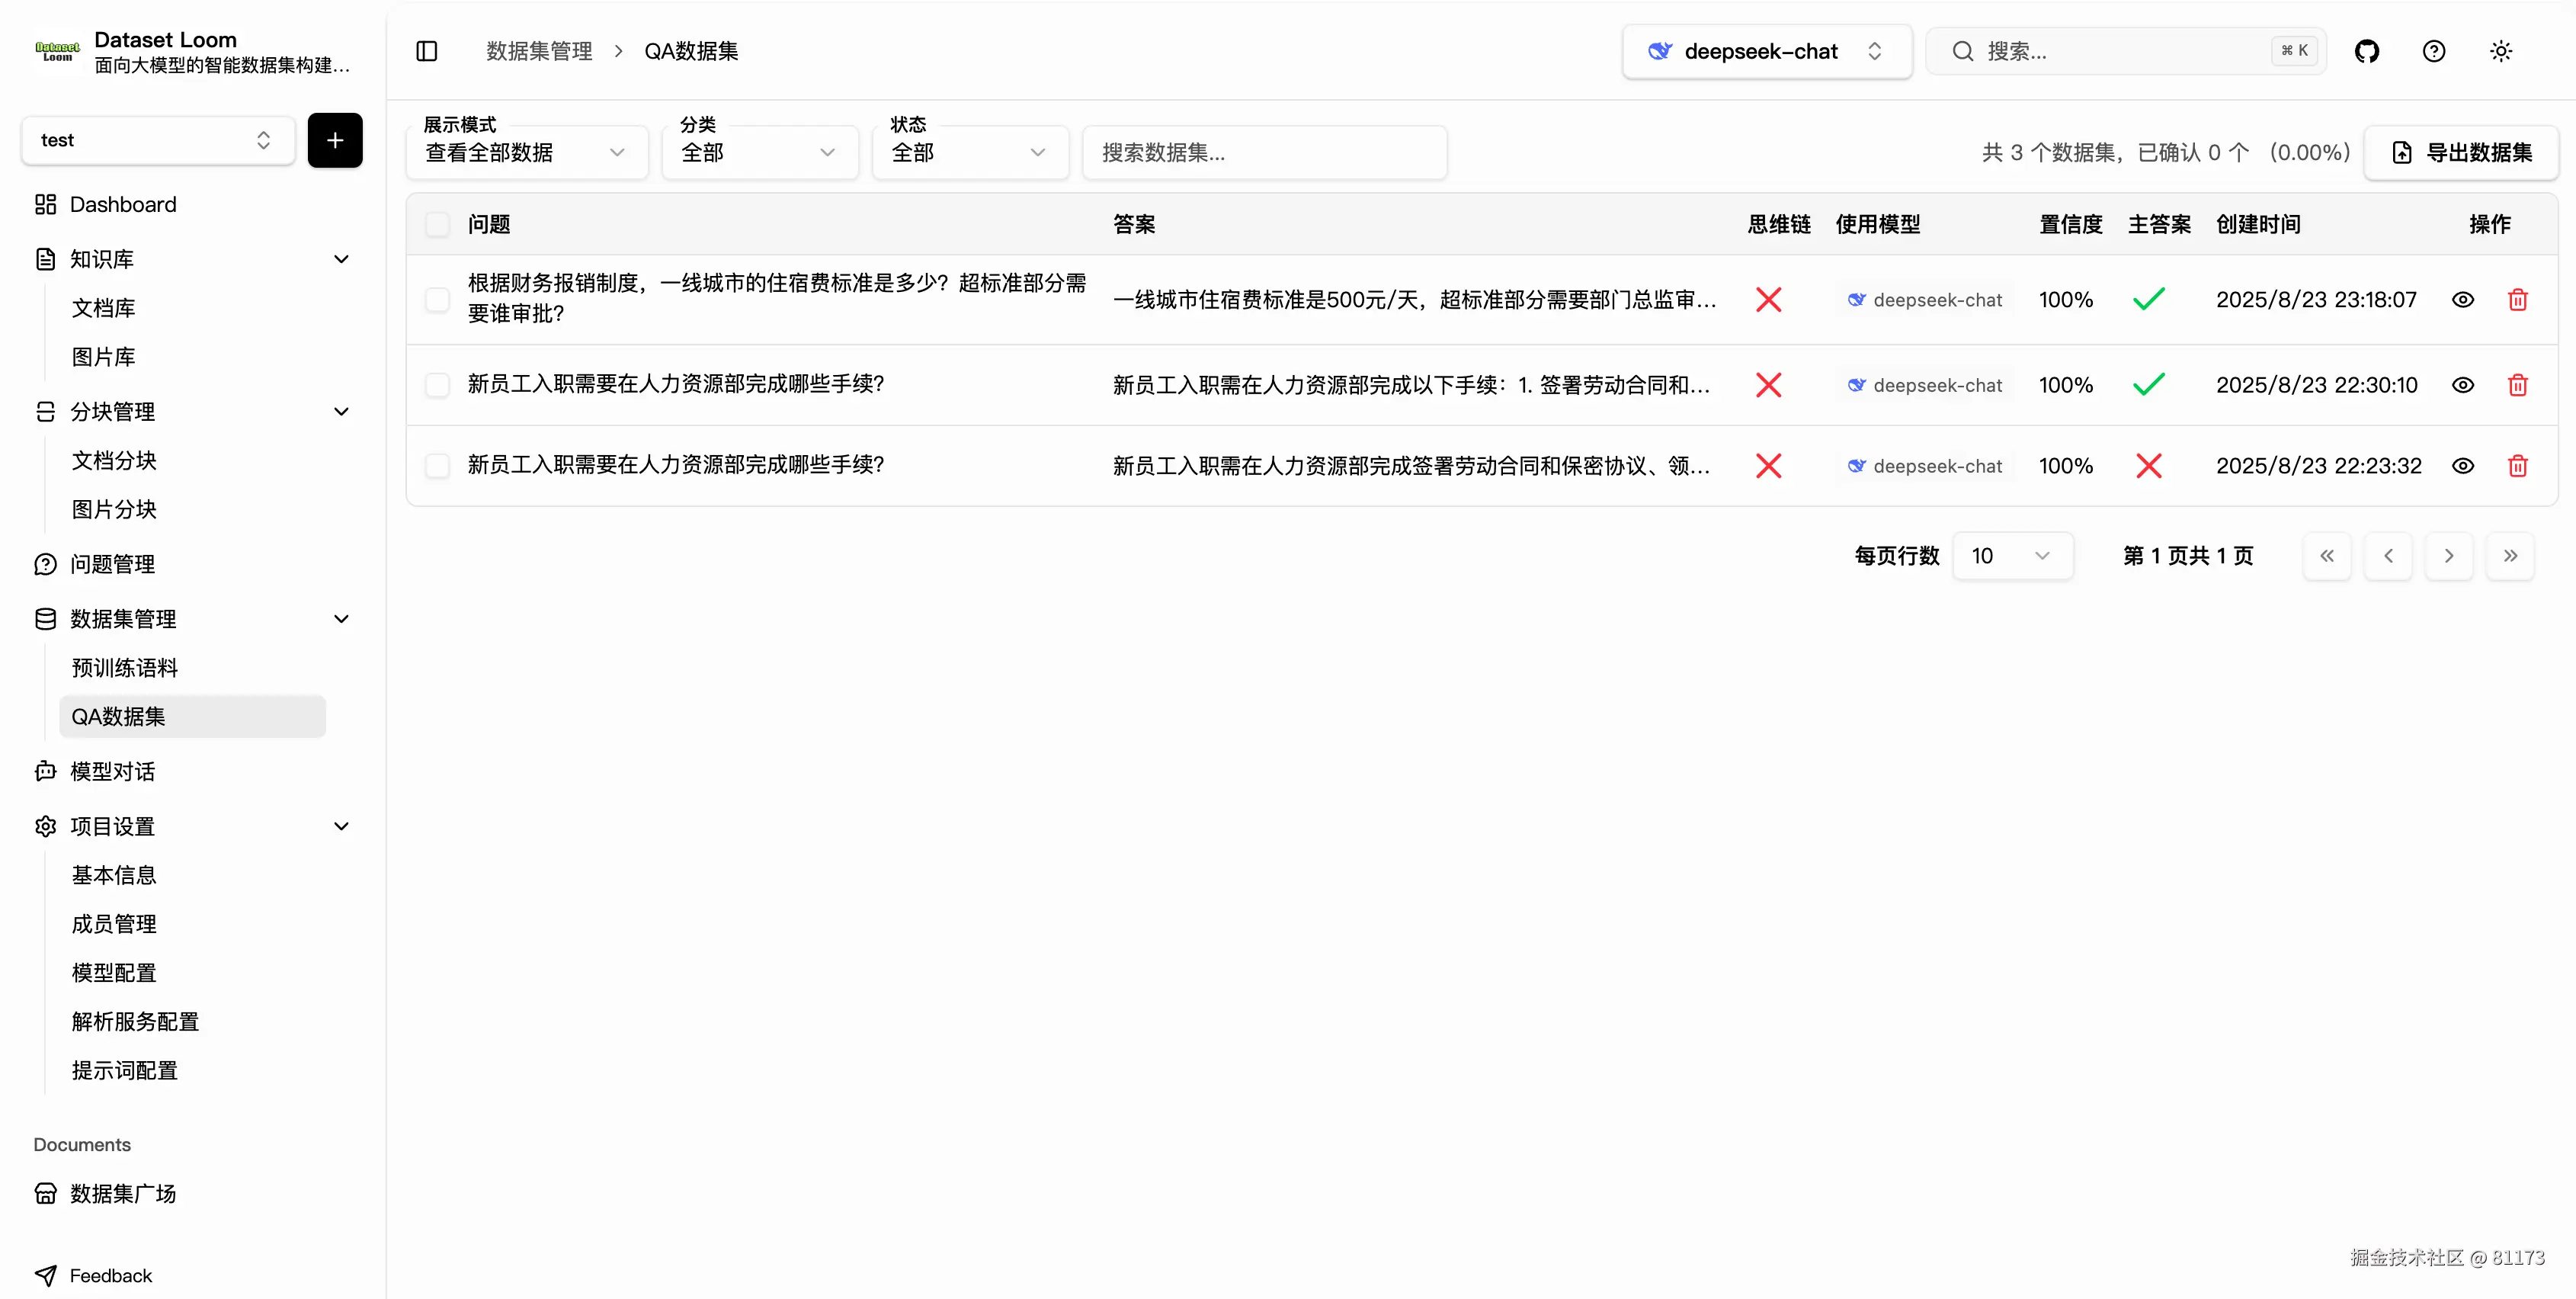Open the deepseek-chat model selector
2576x1299 pixels.
pyautogui.click(x=1766, y=51)
